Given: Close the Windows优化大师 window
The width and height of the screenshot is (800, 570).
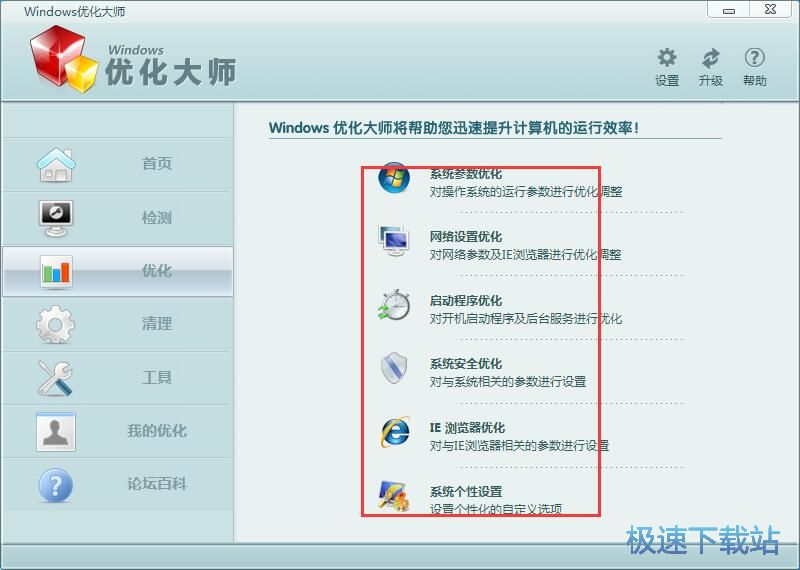Looking at the screenshot, I should tap(771, 10).
